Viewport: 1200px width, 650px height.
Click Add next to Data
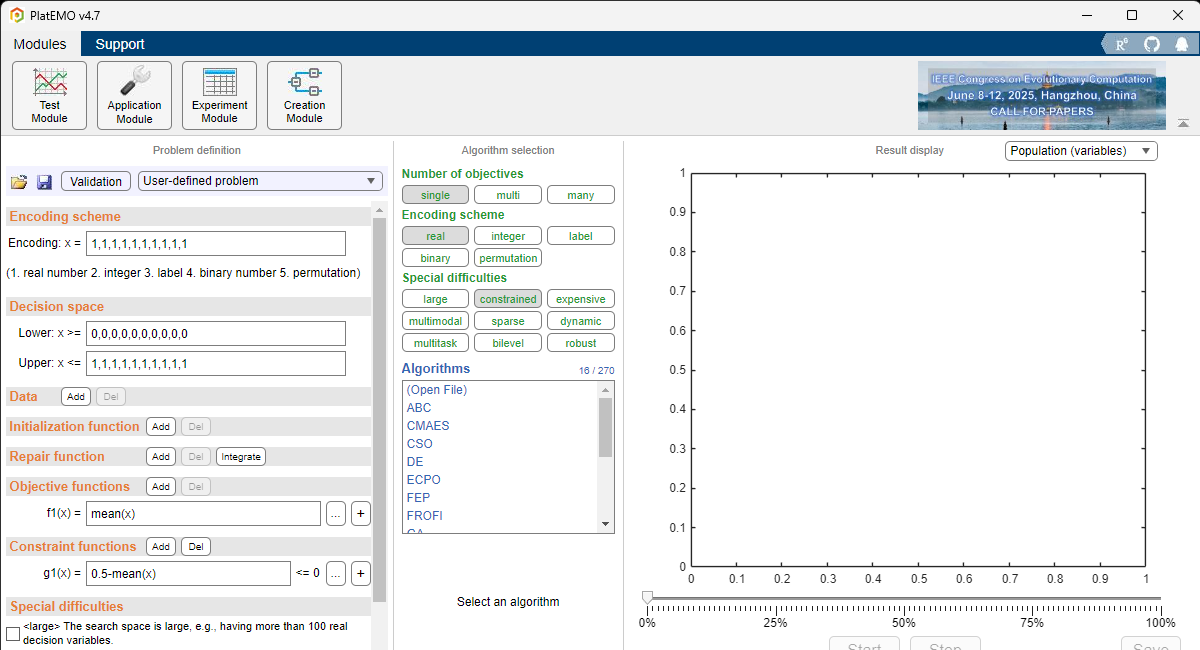(x=76, y=397)
